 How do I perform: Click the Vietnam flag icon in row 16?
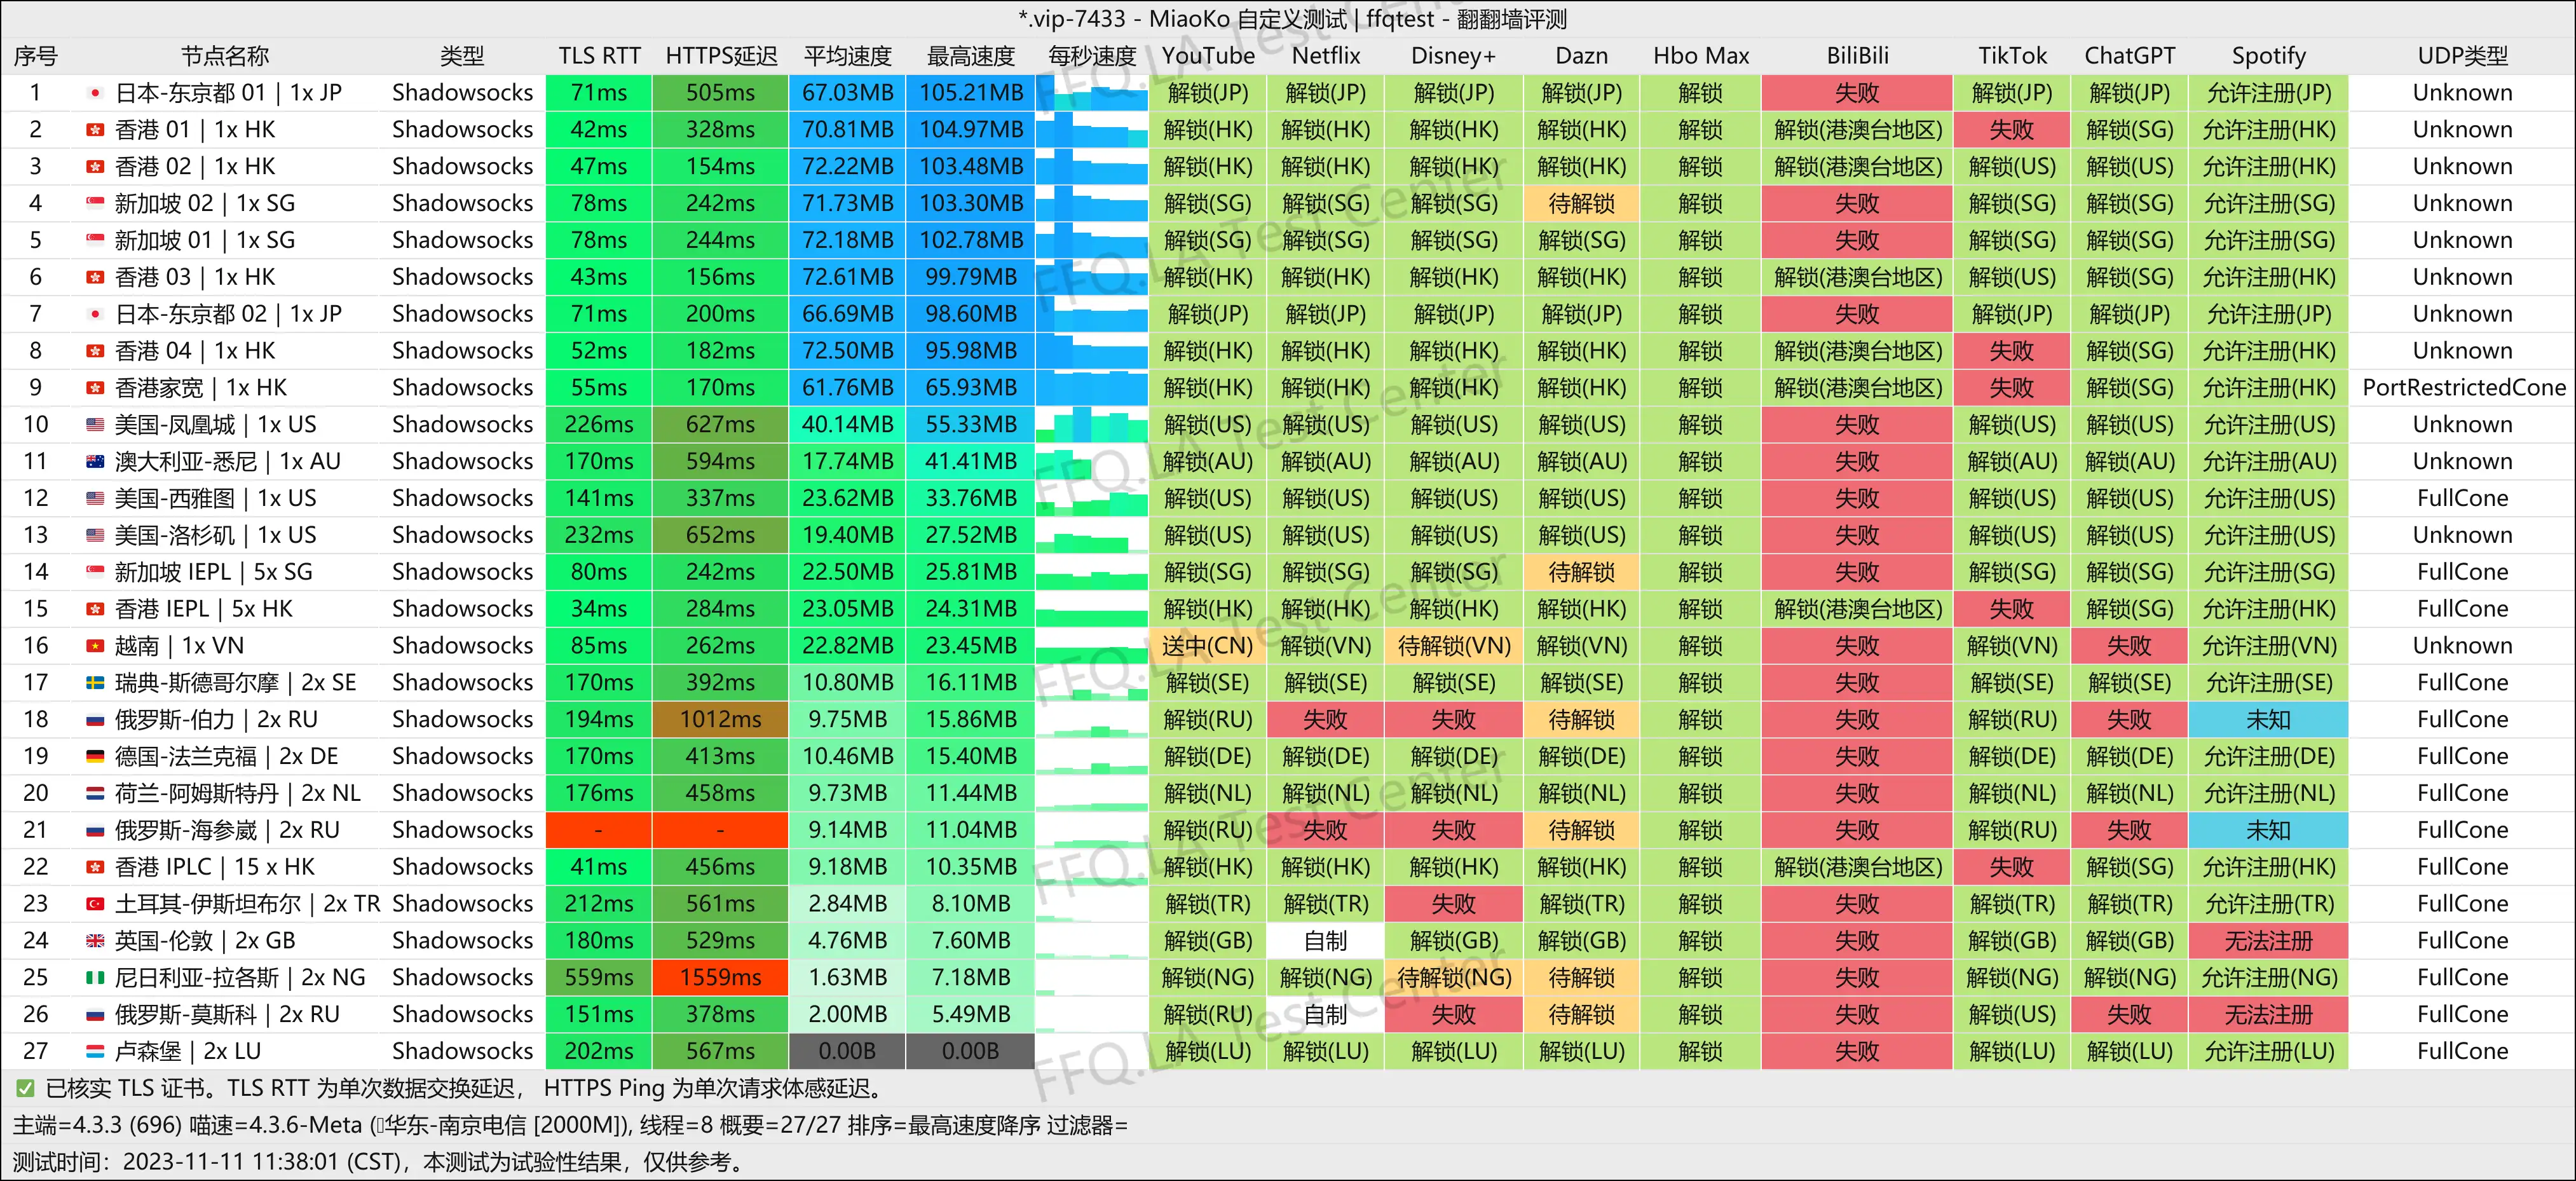[x=95, y=646]
